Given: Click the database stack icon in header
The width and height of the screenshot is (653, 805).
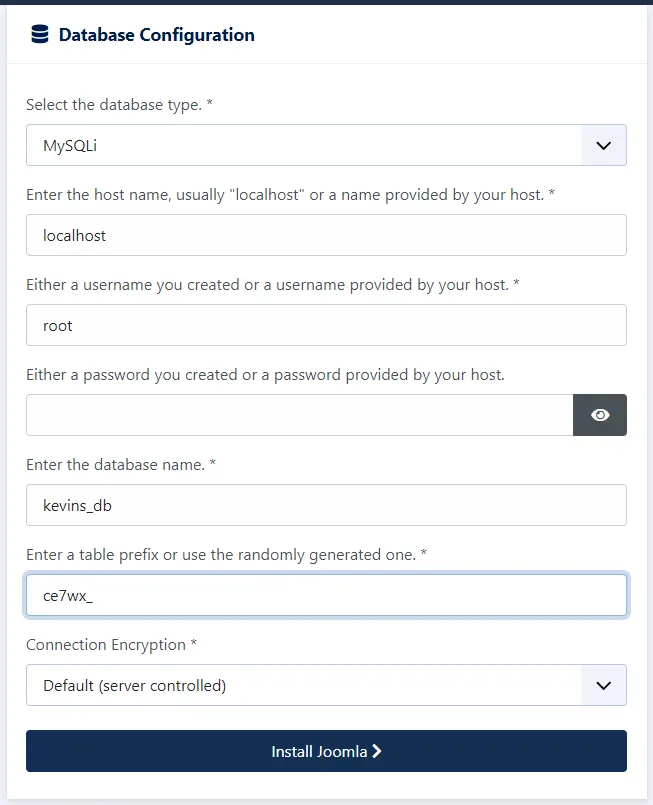Looking at the screenshot, I should (40, 35).
